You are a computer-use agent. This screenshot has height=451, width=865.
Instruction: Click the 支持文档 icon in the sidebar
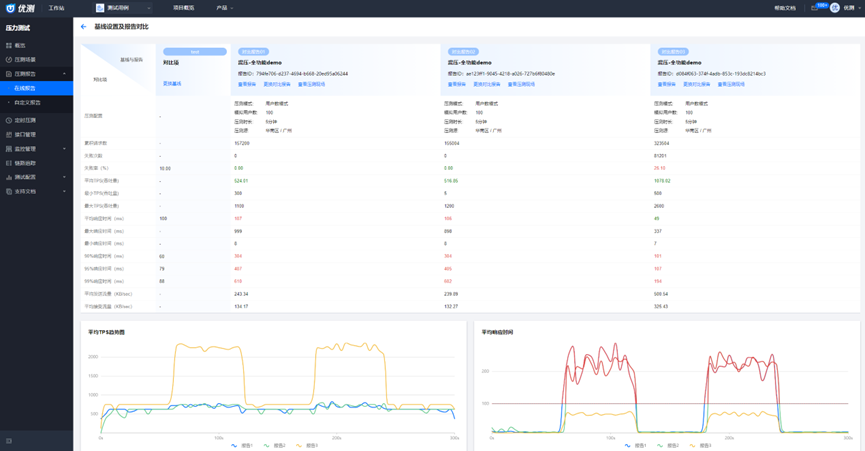coord(8,192)
